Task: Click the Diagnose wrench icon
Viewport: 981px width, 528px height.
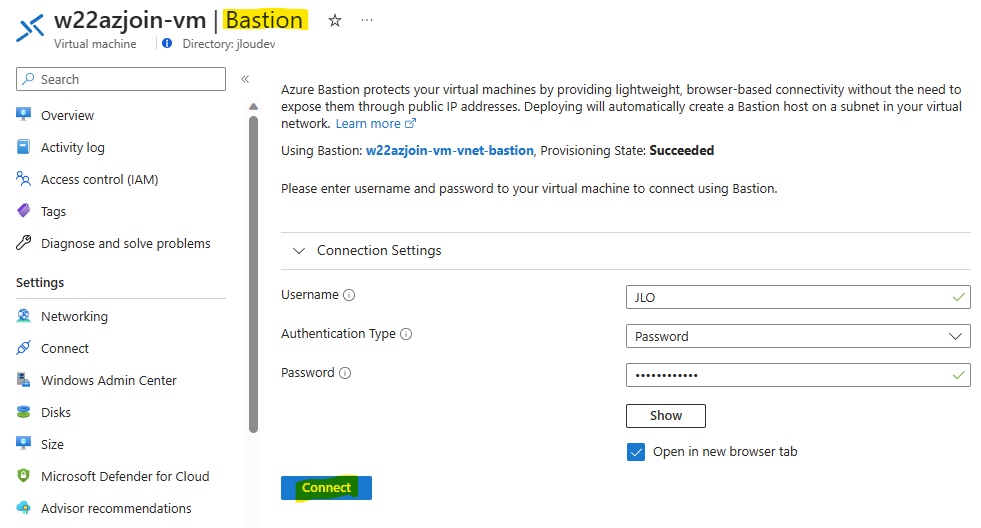Action: pyautogui.click(x=23, y=243)
